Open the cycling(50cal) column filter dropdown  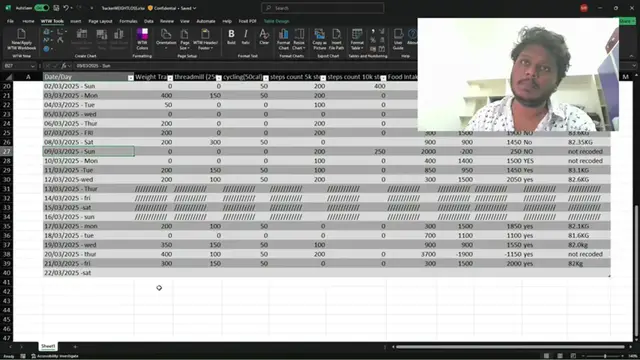(x=265, y=78)
